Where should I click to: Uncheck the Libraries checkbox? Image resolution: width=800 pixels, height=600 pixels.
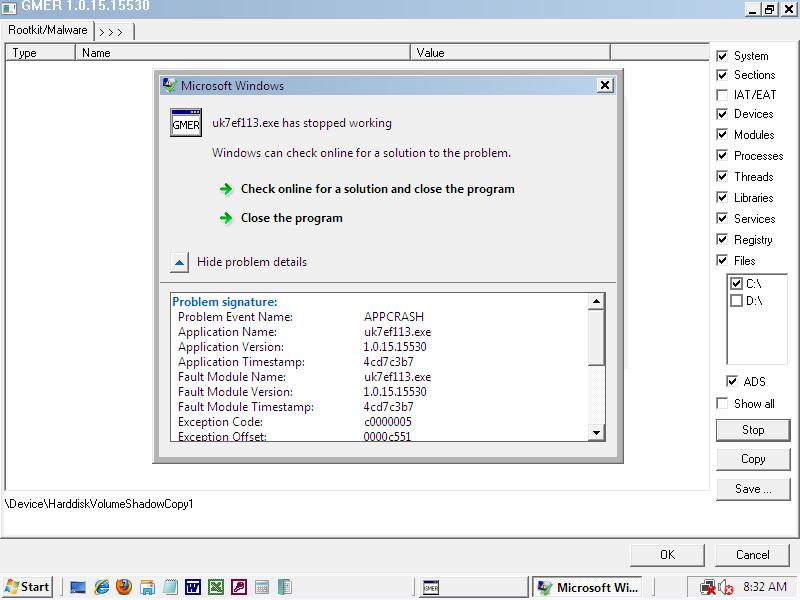pos(722,197)
